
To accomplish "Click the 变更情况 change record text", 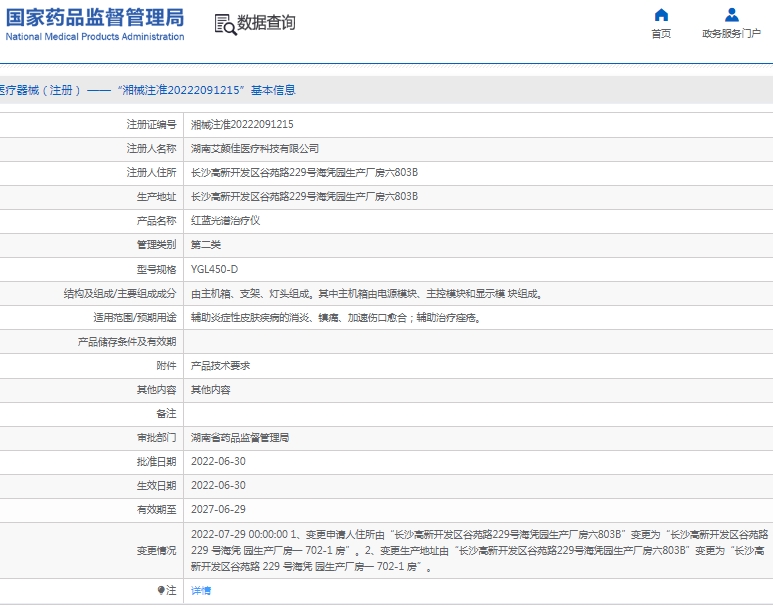I will tap(479, 550).
